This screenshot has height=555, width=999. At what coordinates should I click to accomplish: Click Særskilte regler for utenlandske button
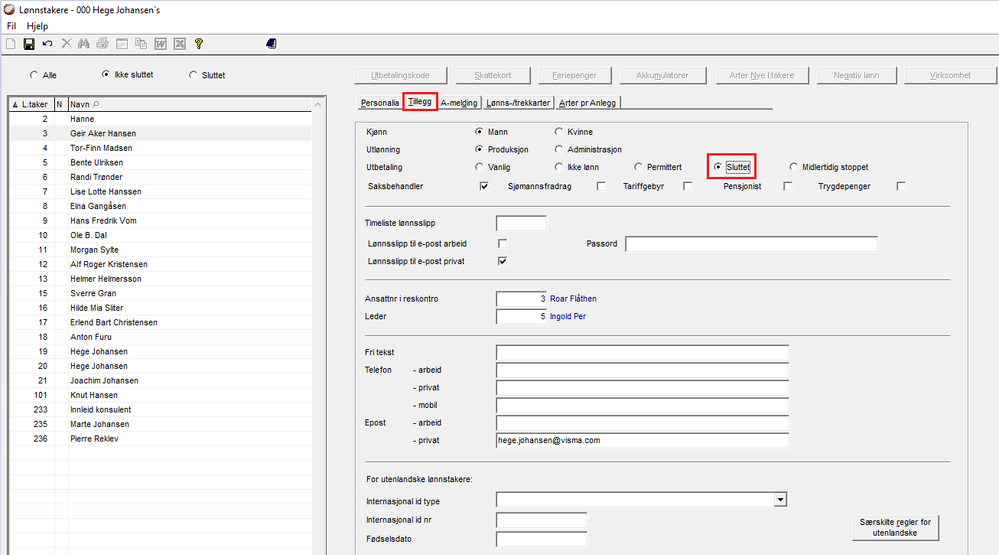[894, 528]
